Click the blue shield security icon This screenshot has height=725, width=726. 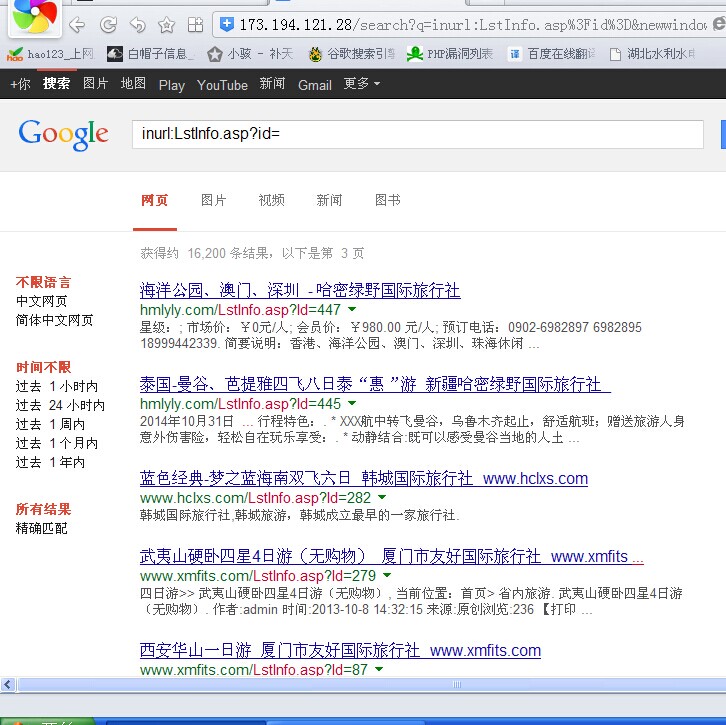click(226, 24)
